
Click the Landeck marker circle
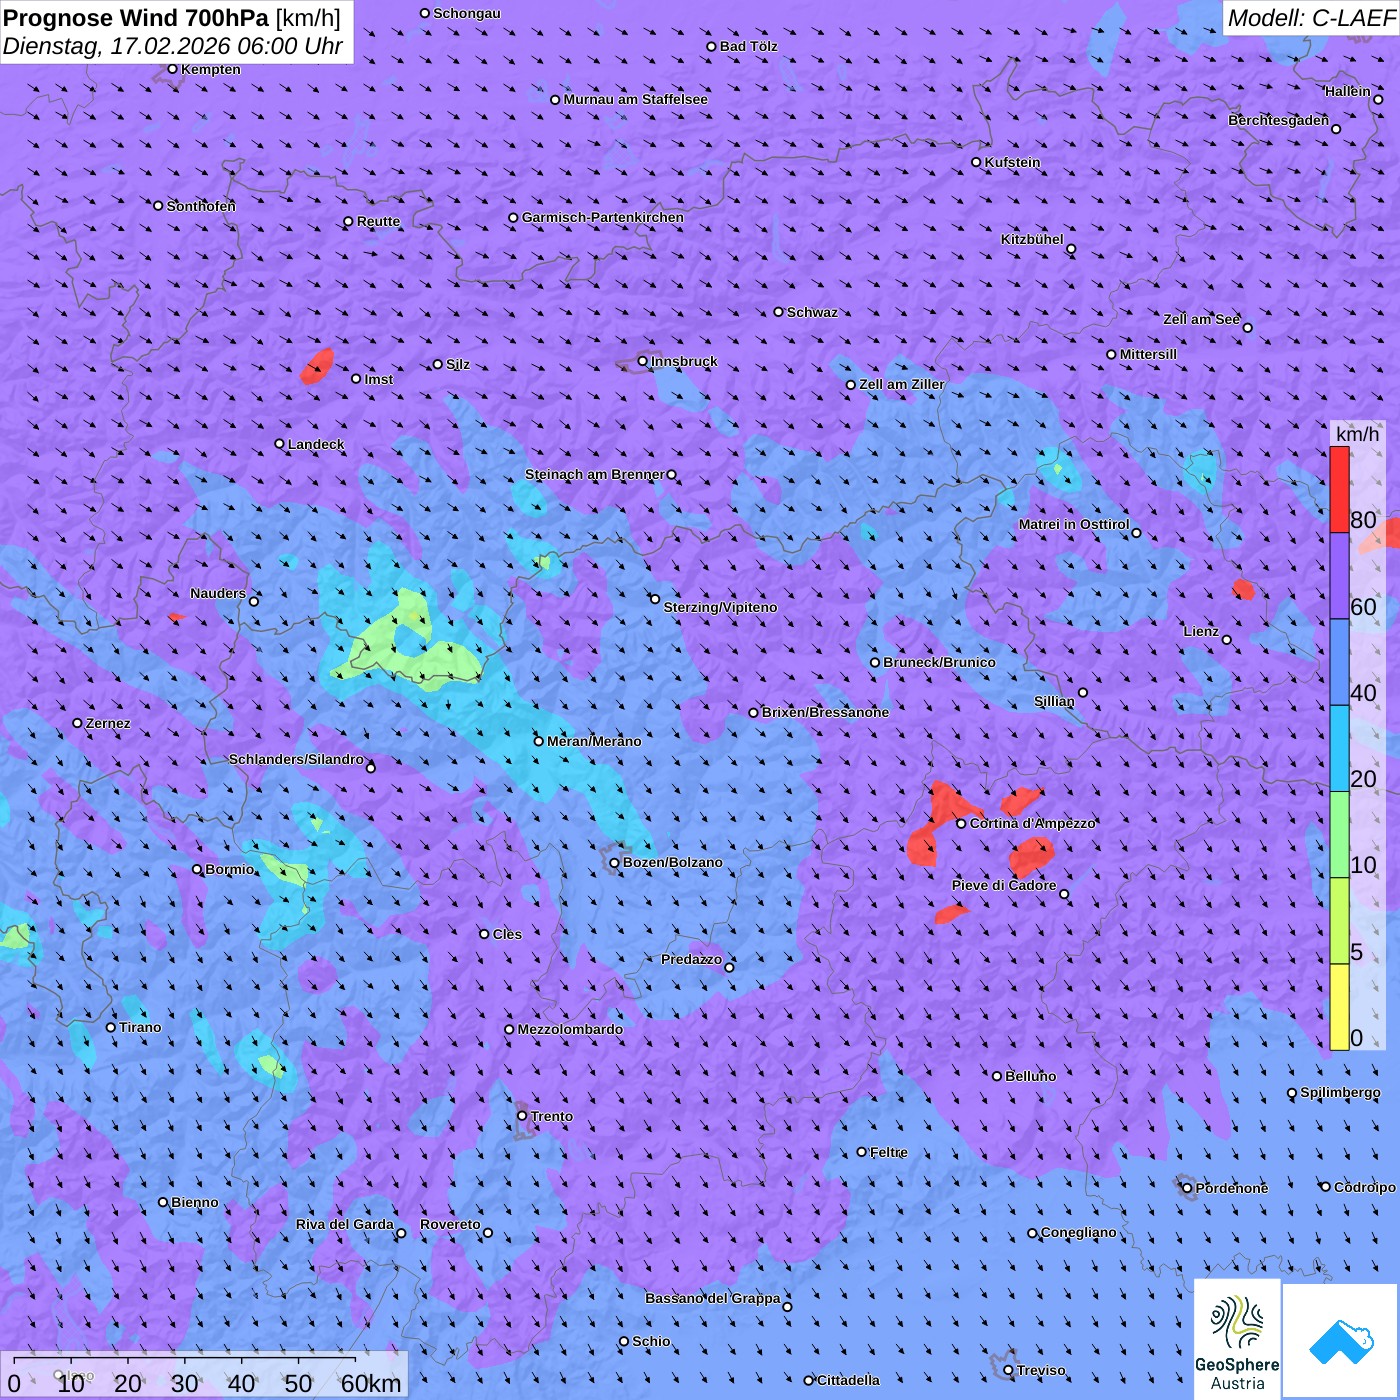point(280,444)
